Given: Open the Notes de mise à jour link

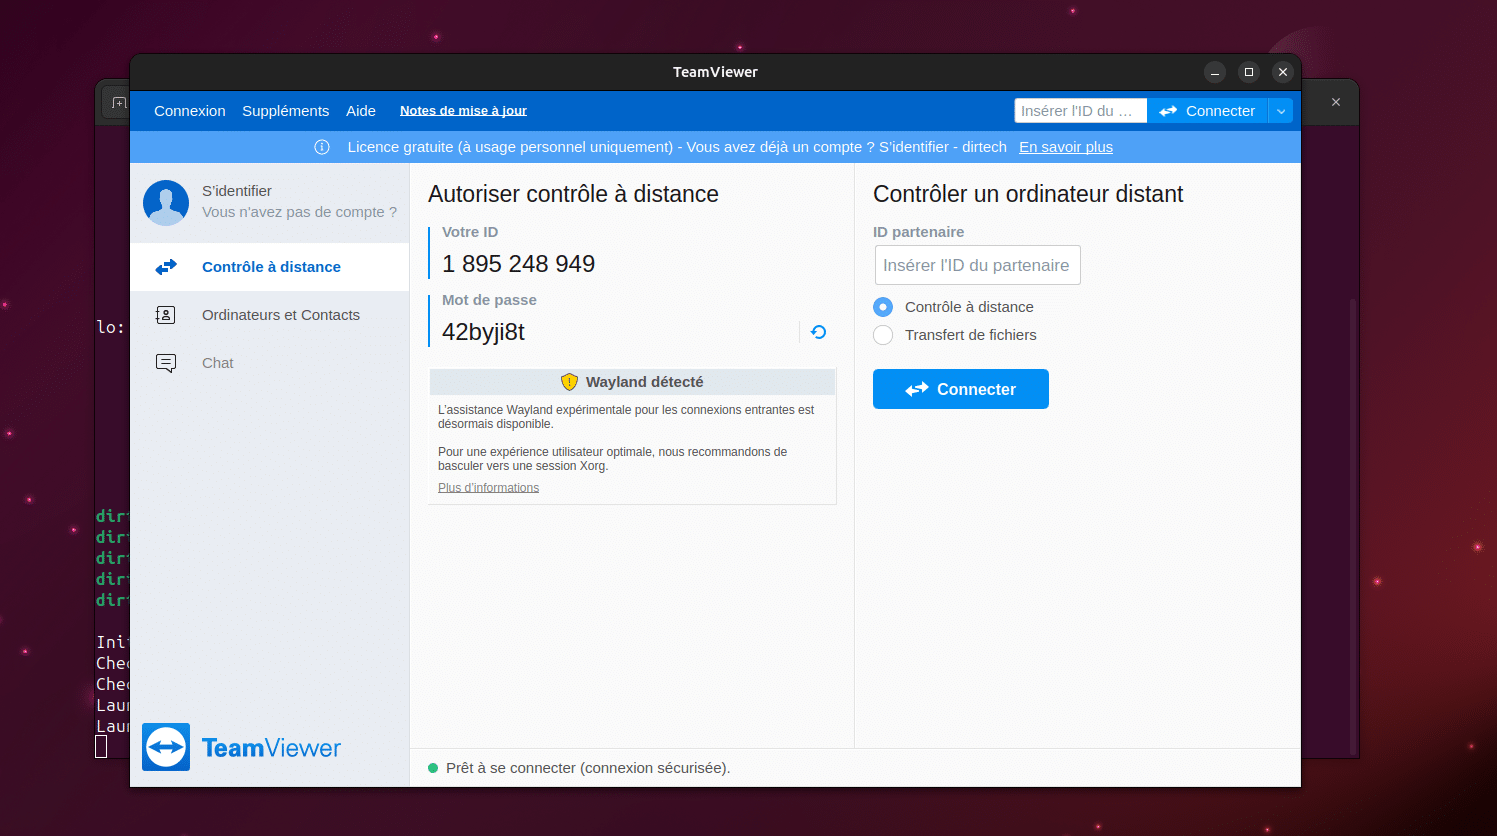Looking at the screenshot, I should point(463,111).
